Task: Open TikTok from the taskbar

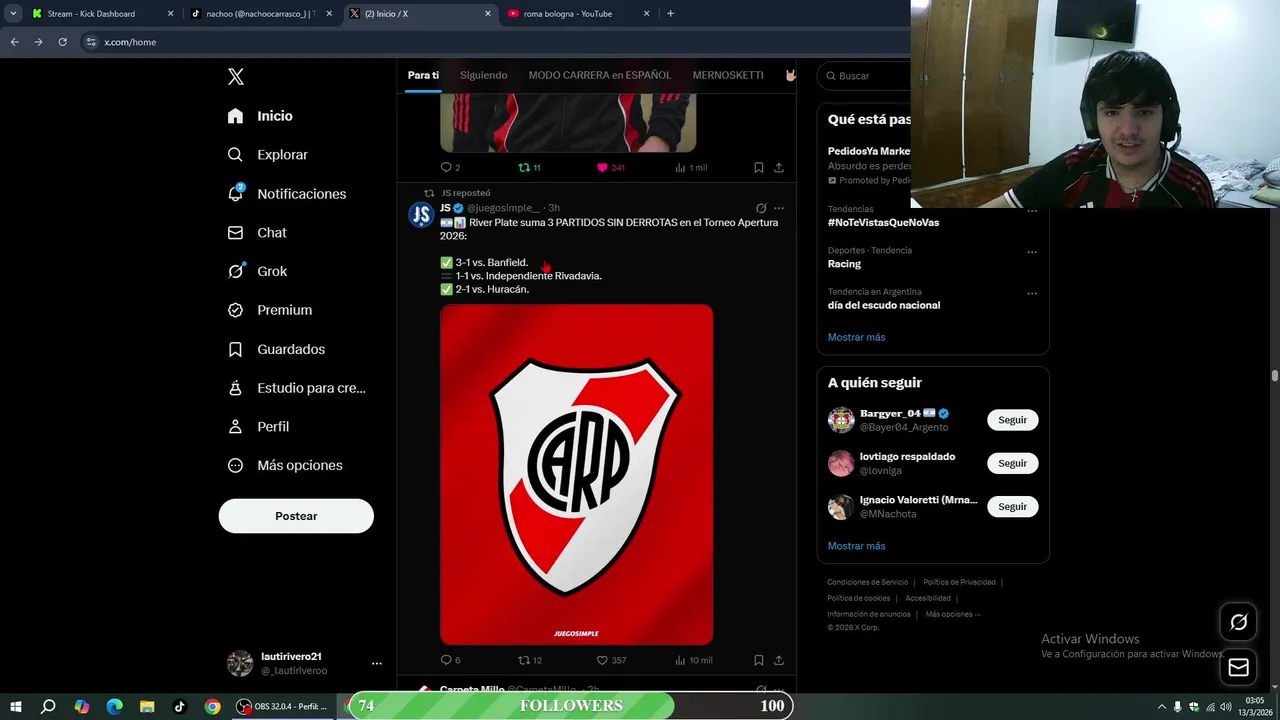Action: (x=180, y=706)
